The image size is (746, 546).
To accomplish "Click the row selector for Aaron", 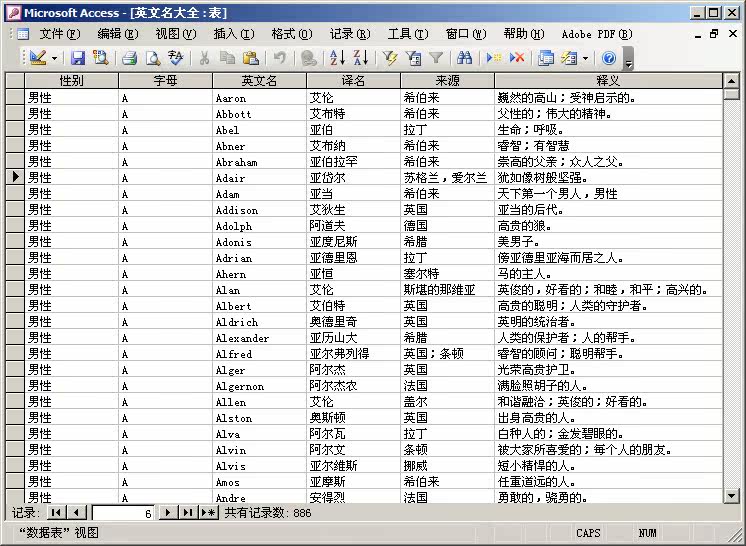I will pos(15,98).
